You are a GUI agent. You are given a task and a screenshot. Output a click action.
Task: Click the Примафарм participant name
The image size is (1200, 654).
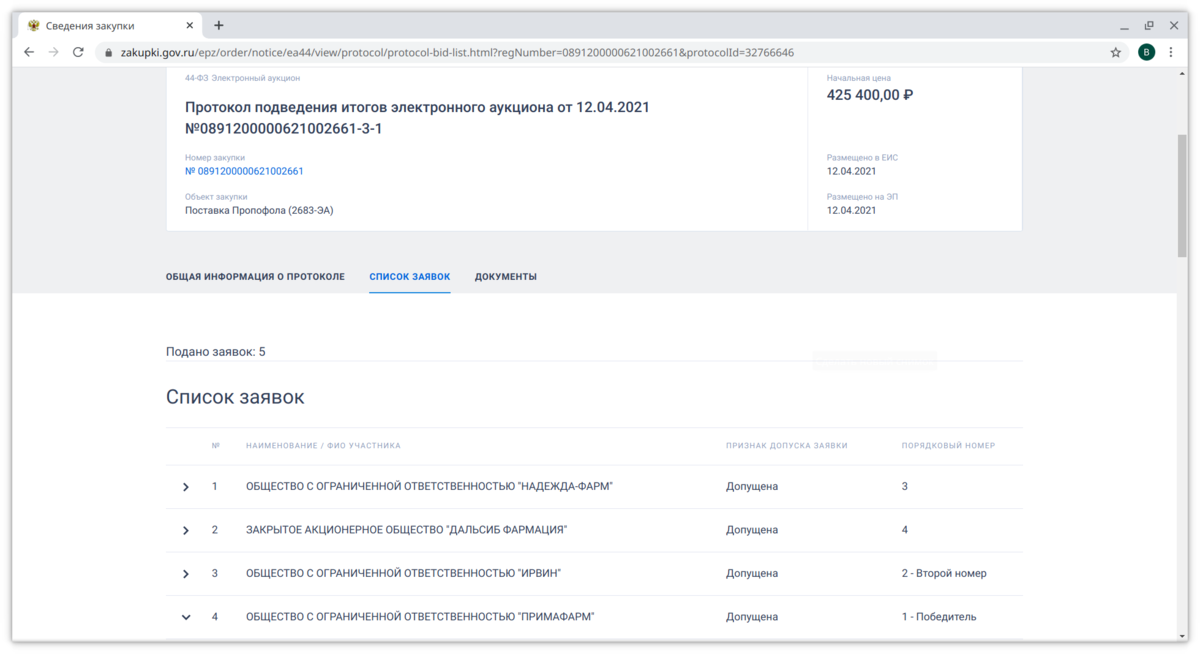(420, 617)
